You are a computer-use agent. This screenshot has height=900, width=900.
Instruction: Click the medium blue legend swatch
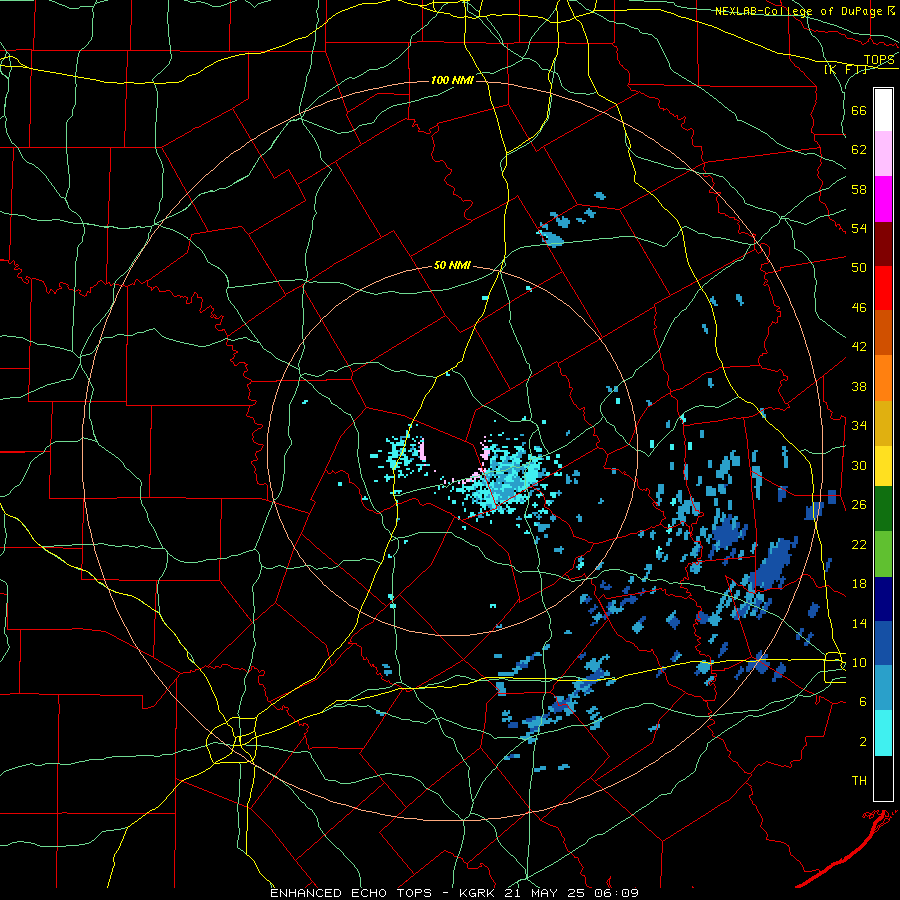click(883, 643)
